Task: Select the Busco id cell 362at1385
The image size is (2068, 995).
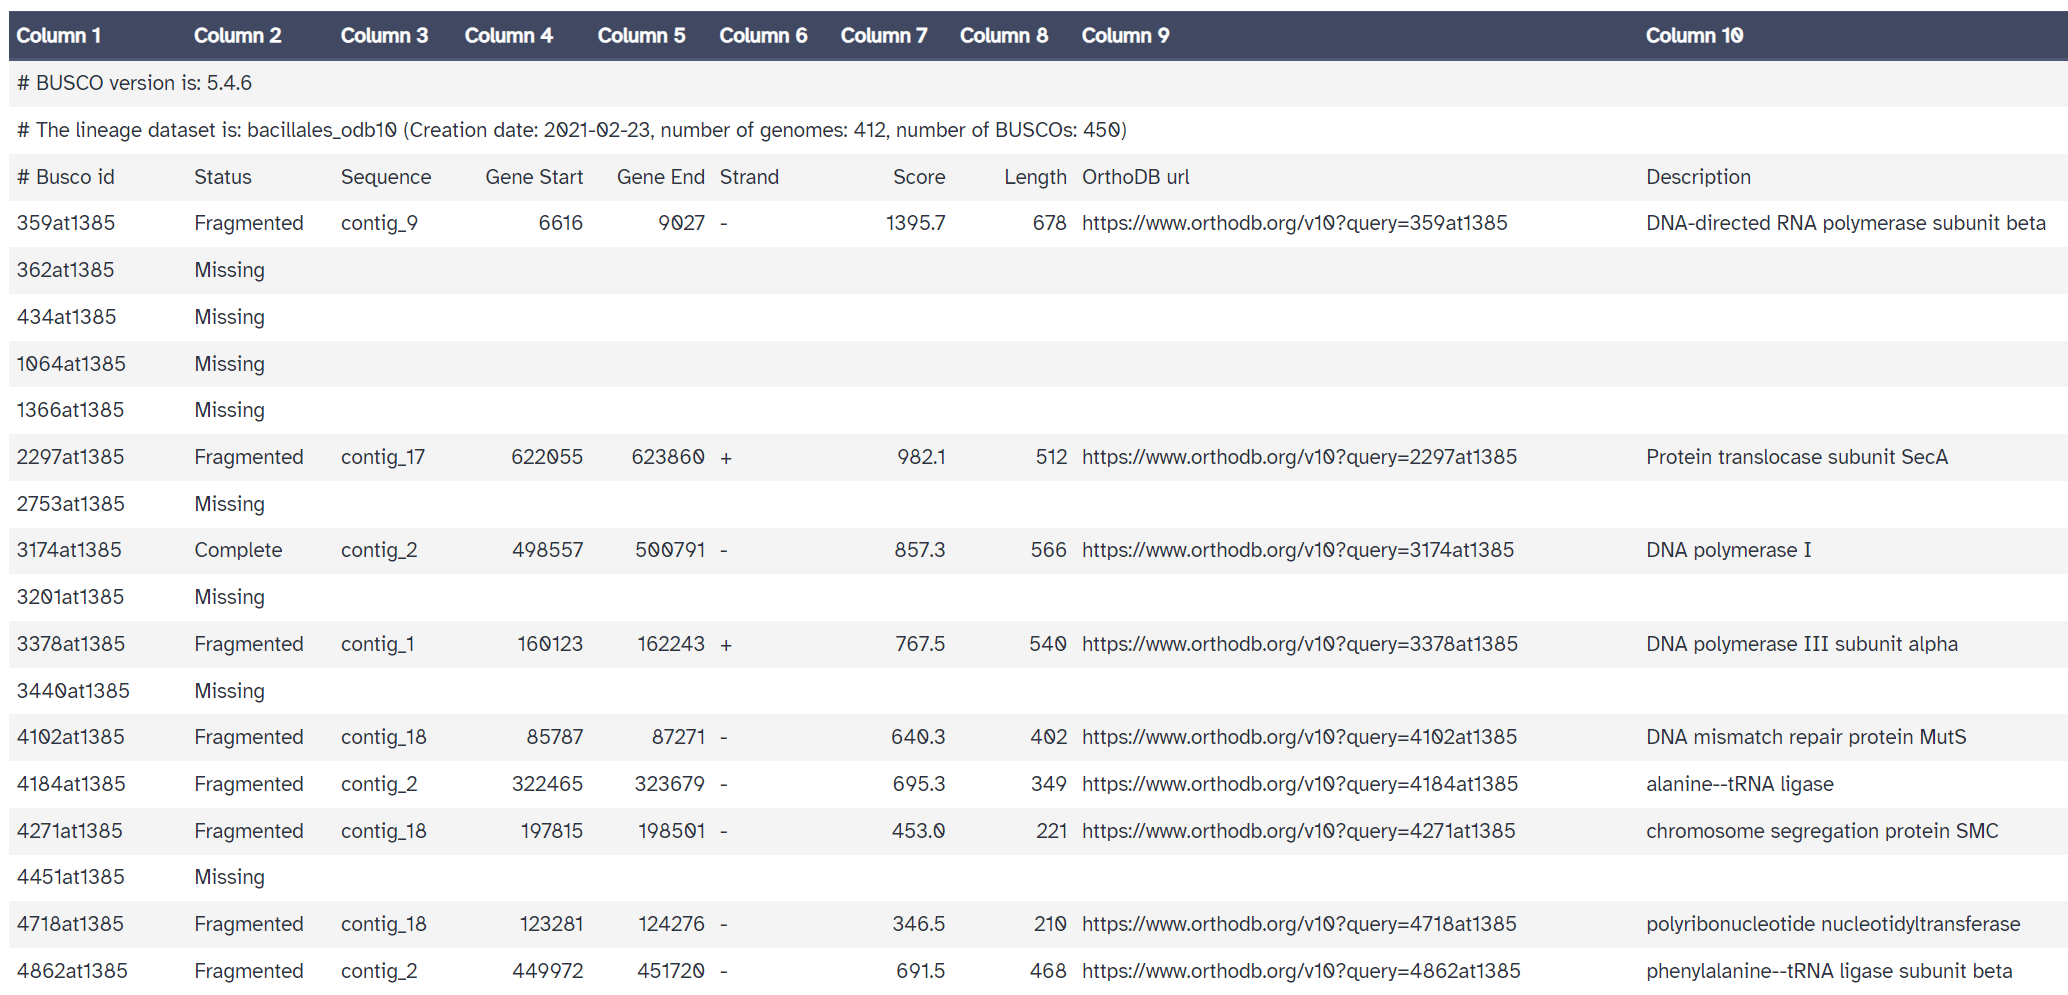Action: point(66,270)
